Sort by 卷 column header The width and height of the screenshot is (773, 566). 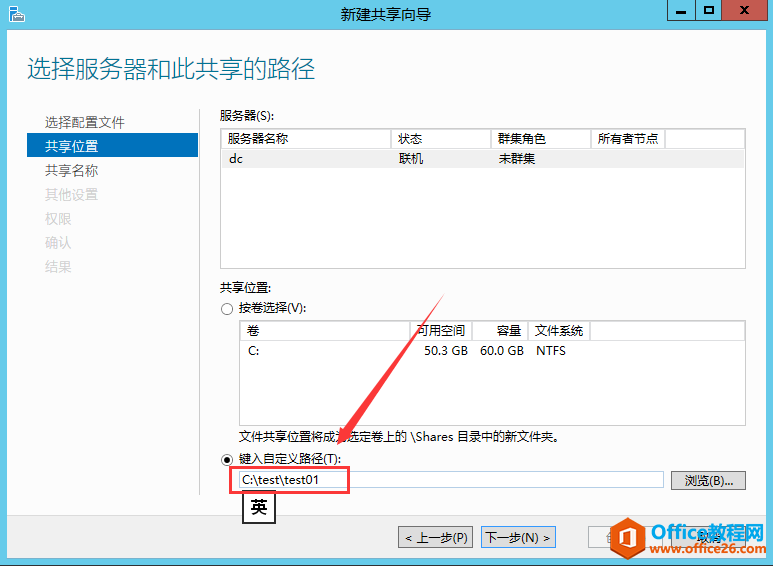coord(325,331)
